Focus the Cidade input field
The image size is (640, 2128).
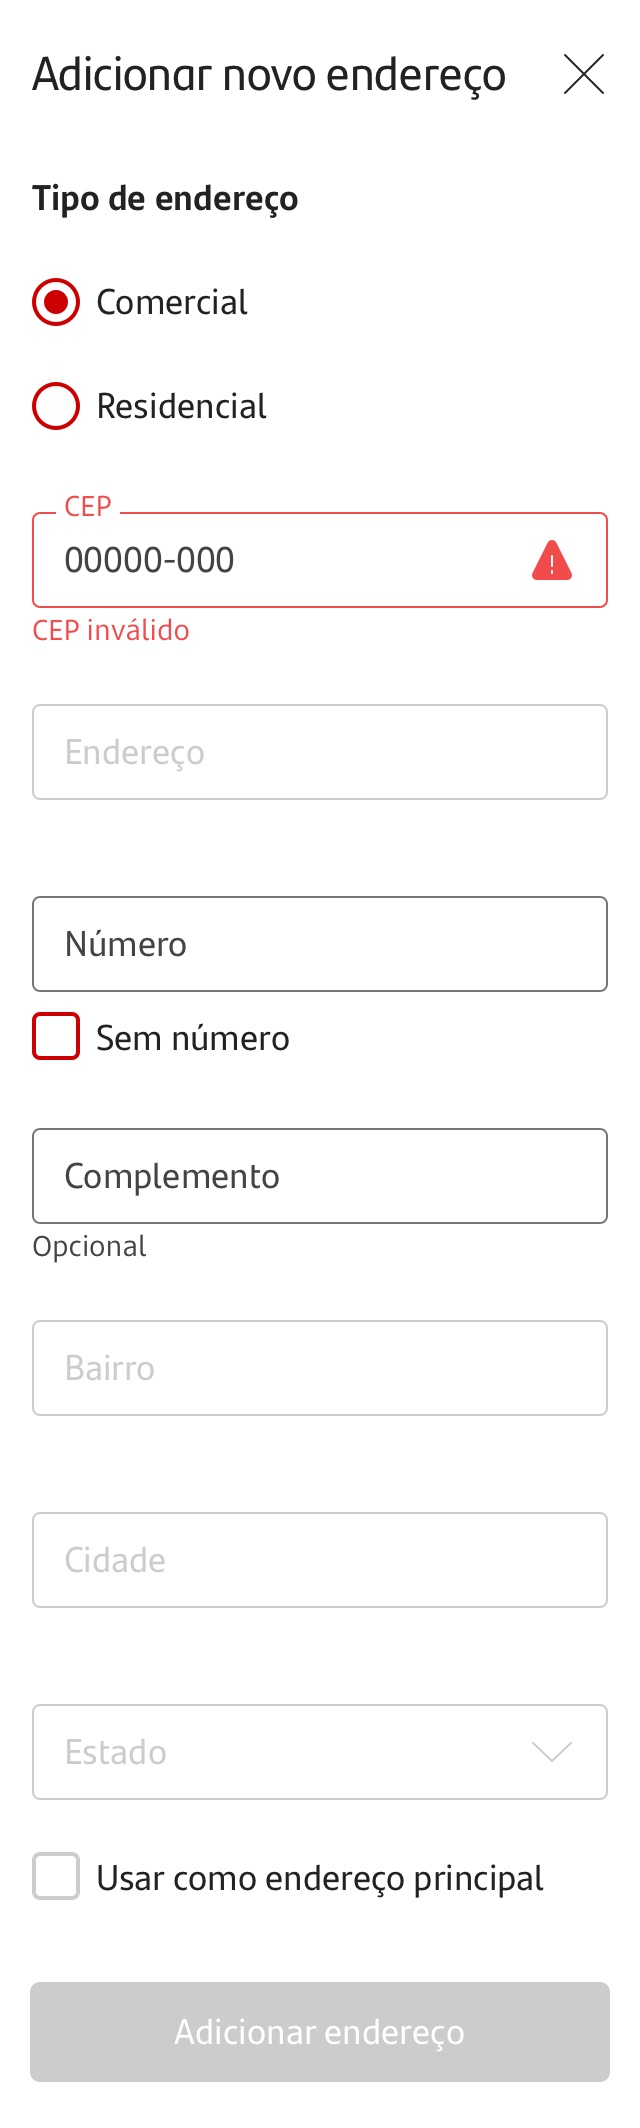(x=320, y=1560)
